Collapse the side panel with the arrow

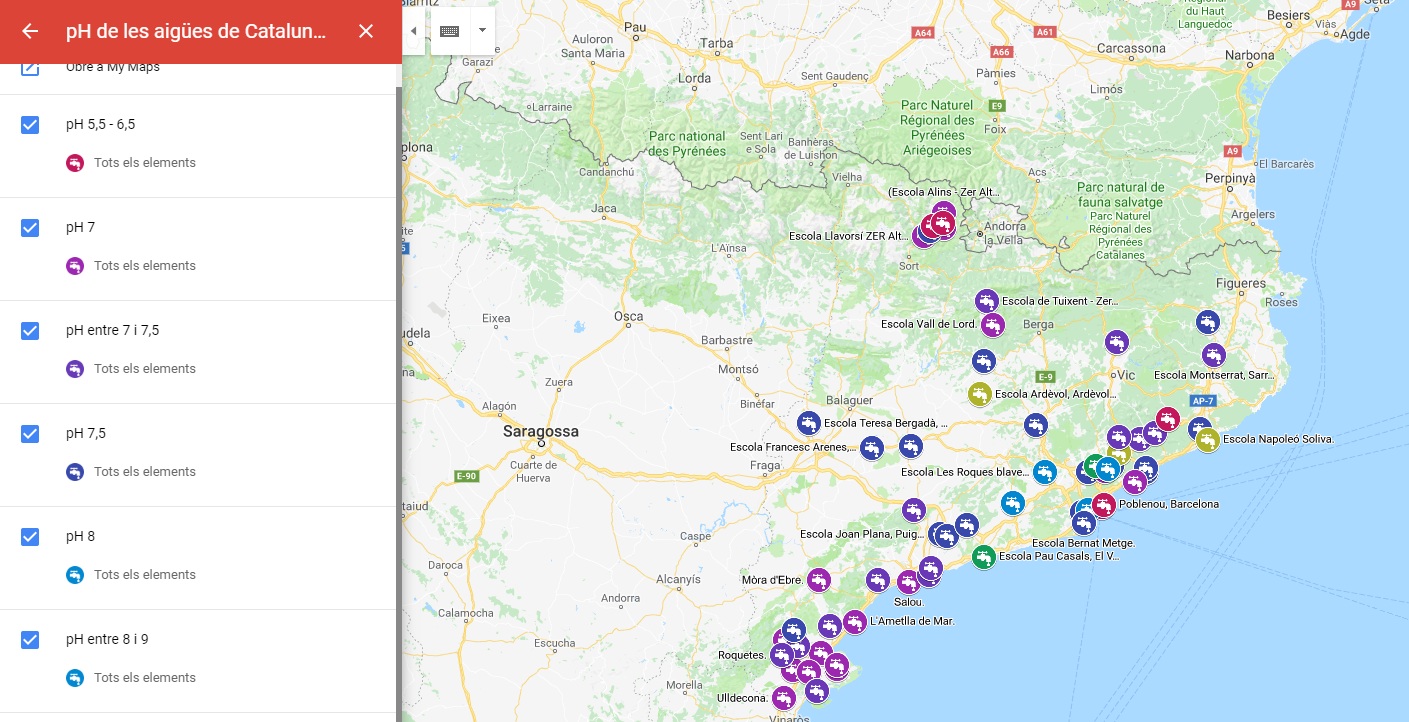click(413, 31)
